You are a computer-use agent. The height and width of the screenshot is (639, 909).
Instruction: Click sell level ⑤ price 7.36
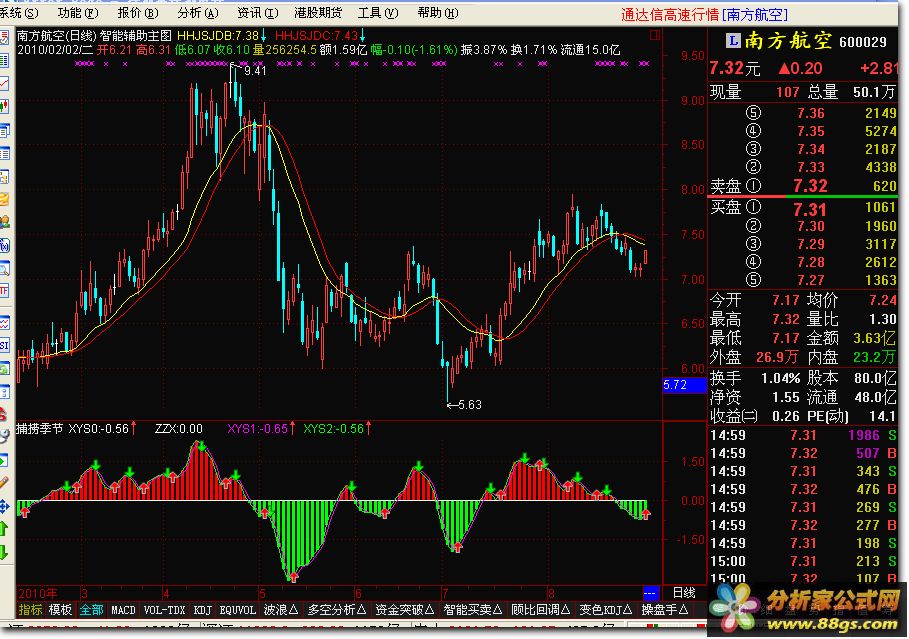click(x=810, y=113)
